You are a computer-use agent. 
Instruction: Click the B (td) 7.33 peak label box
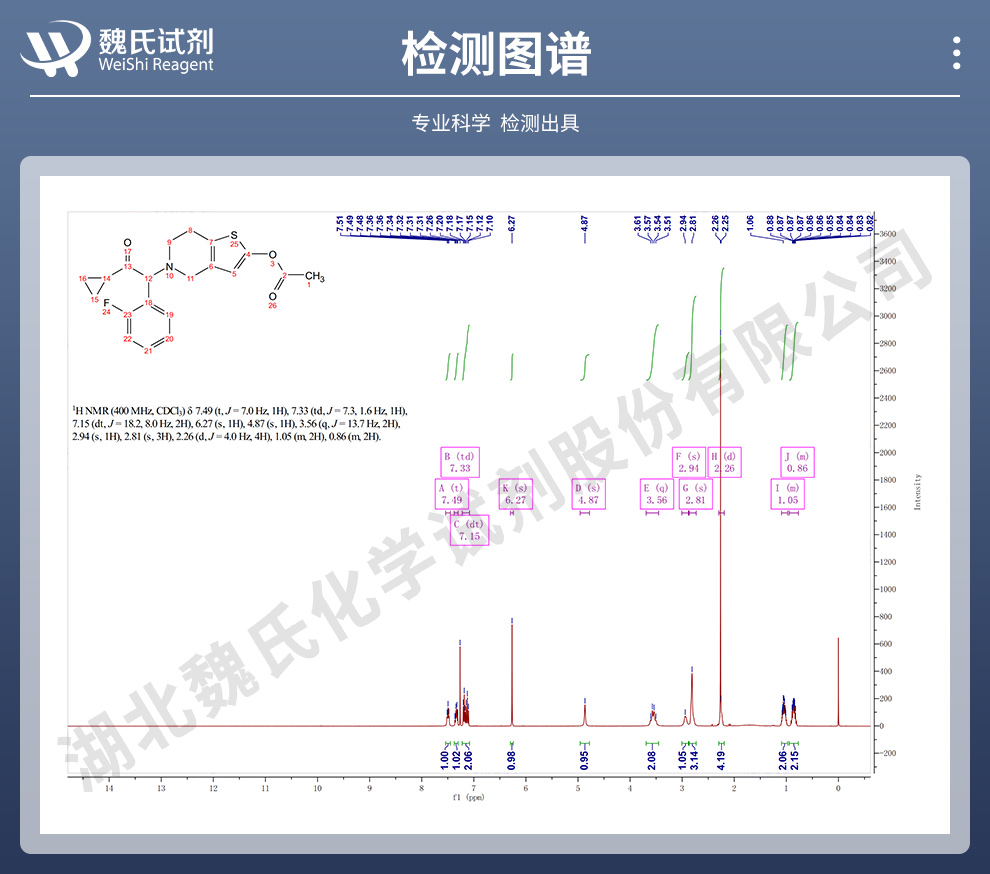click(460, 462)
